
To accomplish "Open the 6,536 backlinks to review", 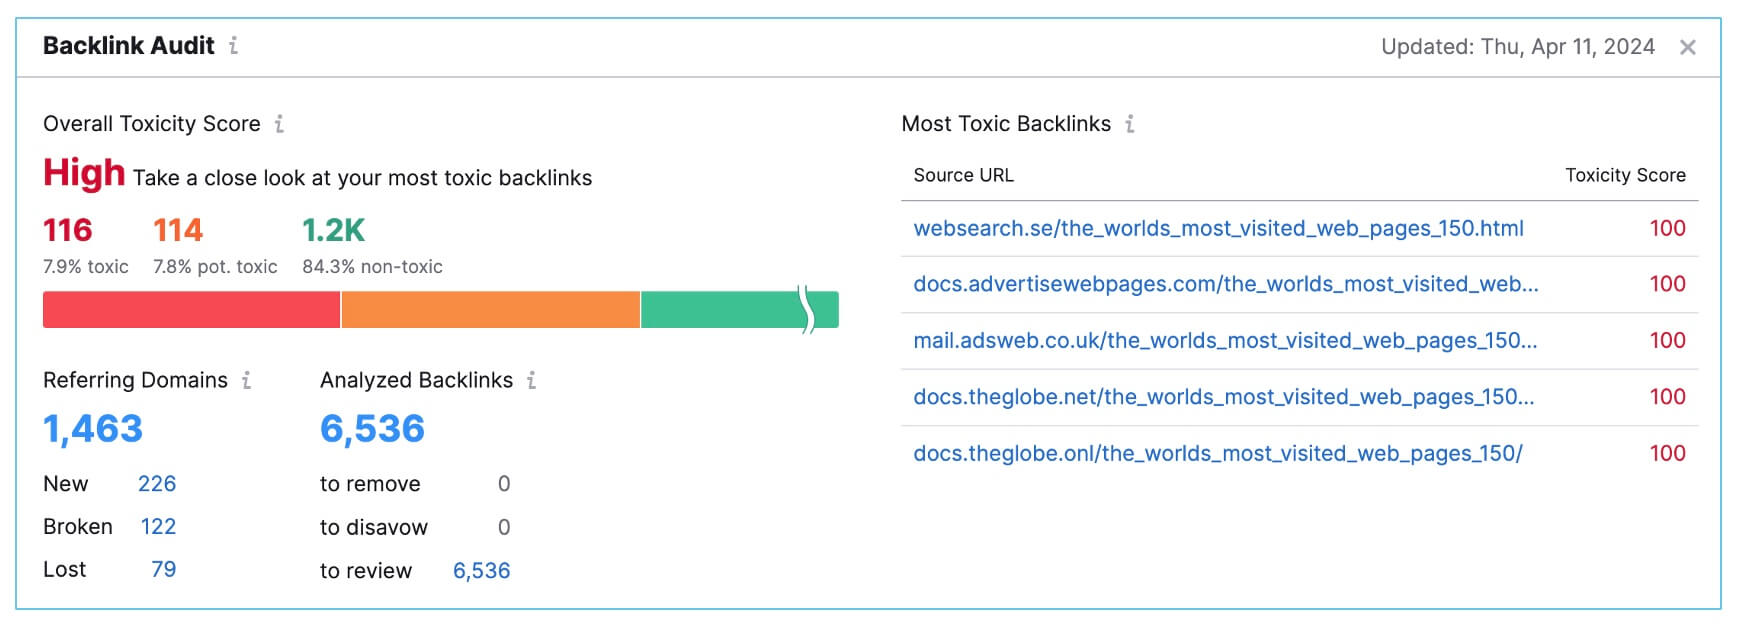I will click(481, 571).
